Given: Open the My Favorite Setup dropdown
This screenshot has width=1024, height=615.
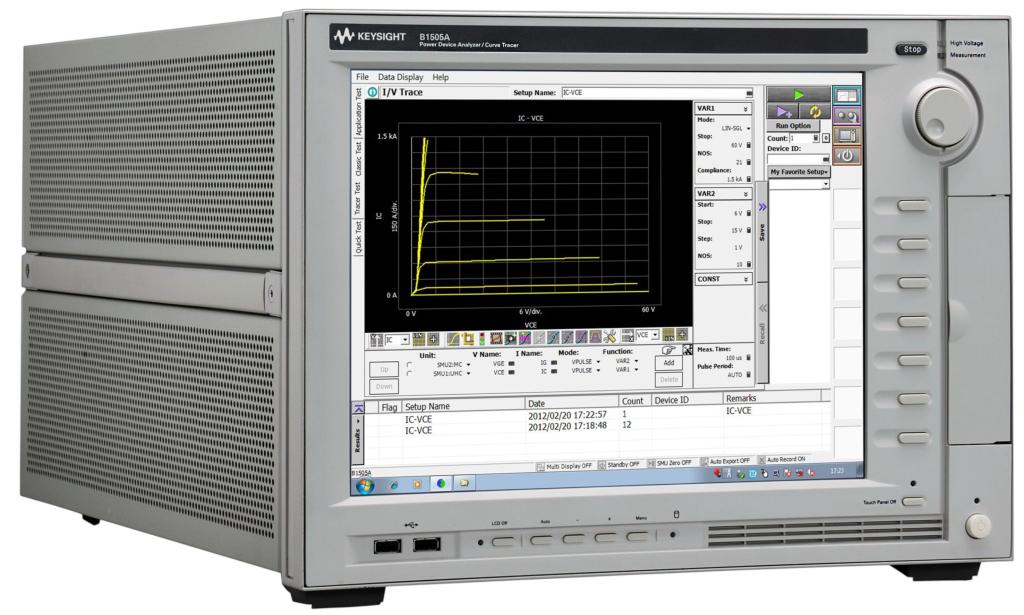Looking at the screenshot, I should pyautogui.click(x=798, y=172).
